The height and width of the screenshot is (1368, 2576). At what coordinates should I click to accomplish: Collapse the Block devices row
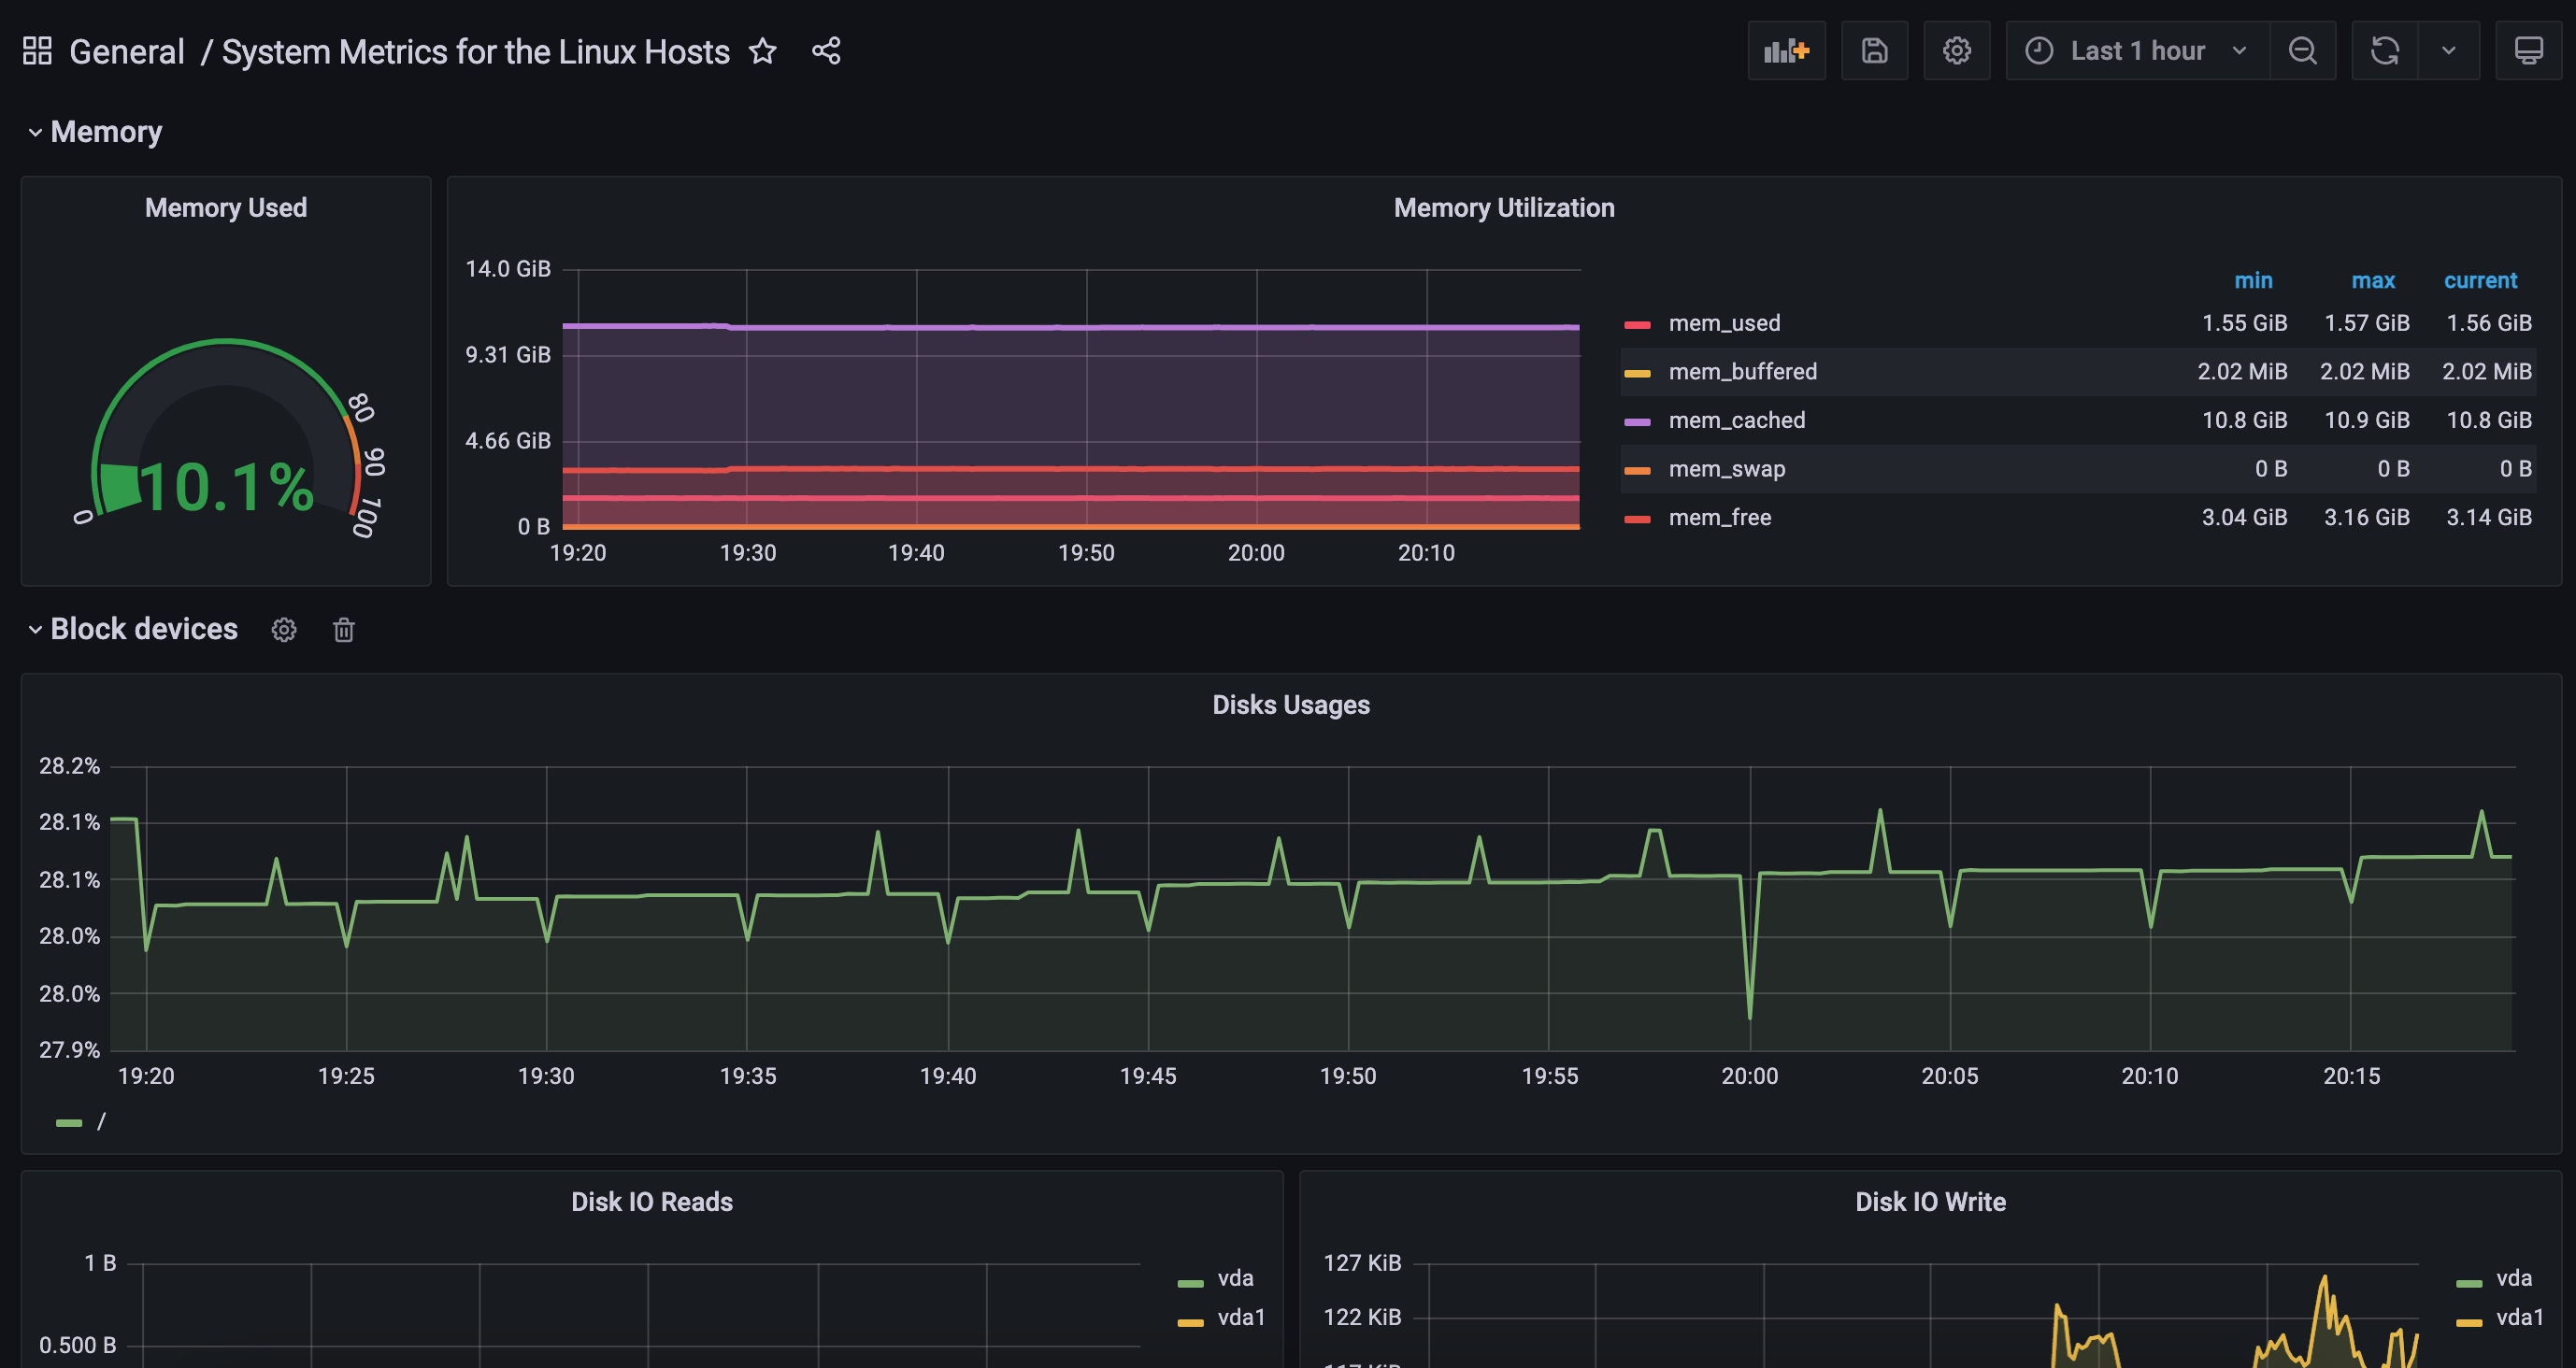[143, 629]
